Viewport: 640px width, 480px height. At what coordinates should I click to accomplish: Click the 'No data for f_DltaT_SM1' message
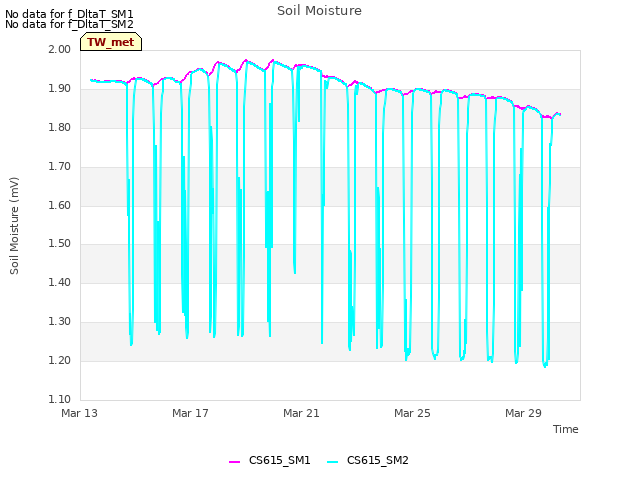69,14
